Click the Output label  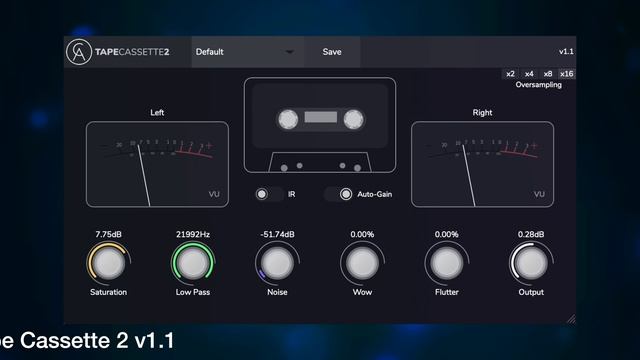pyautogui.click(x=531, y=292)
